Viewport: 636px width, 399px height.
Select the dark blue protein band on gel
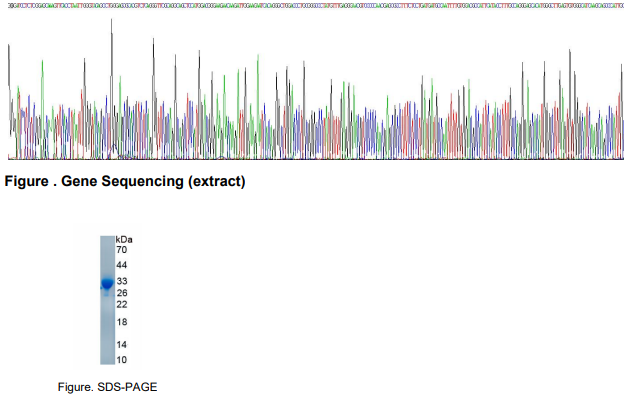[x=107, y=283]
